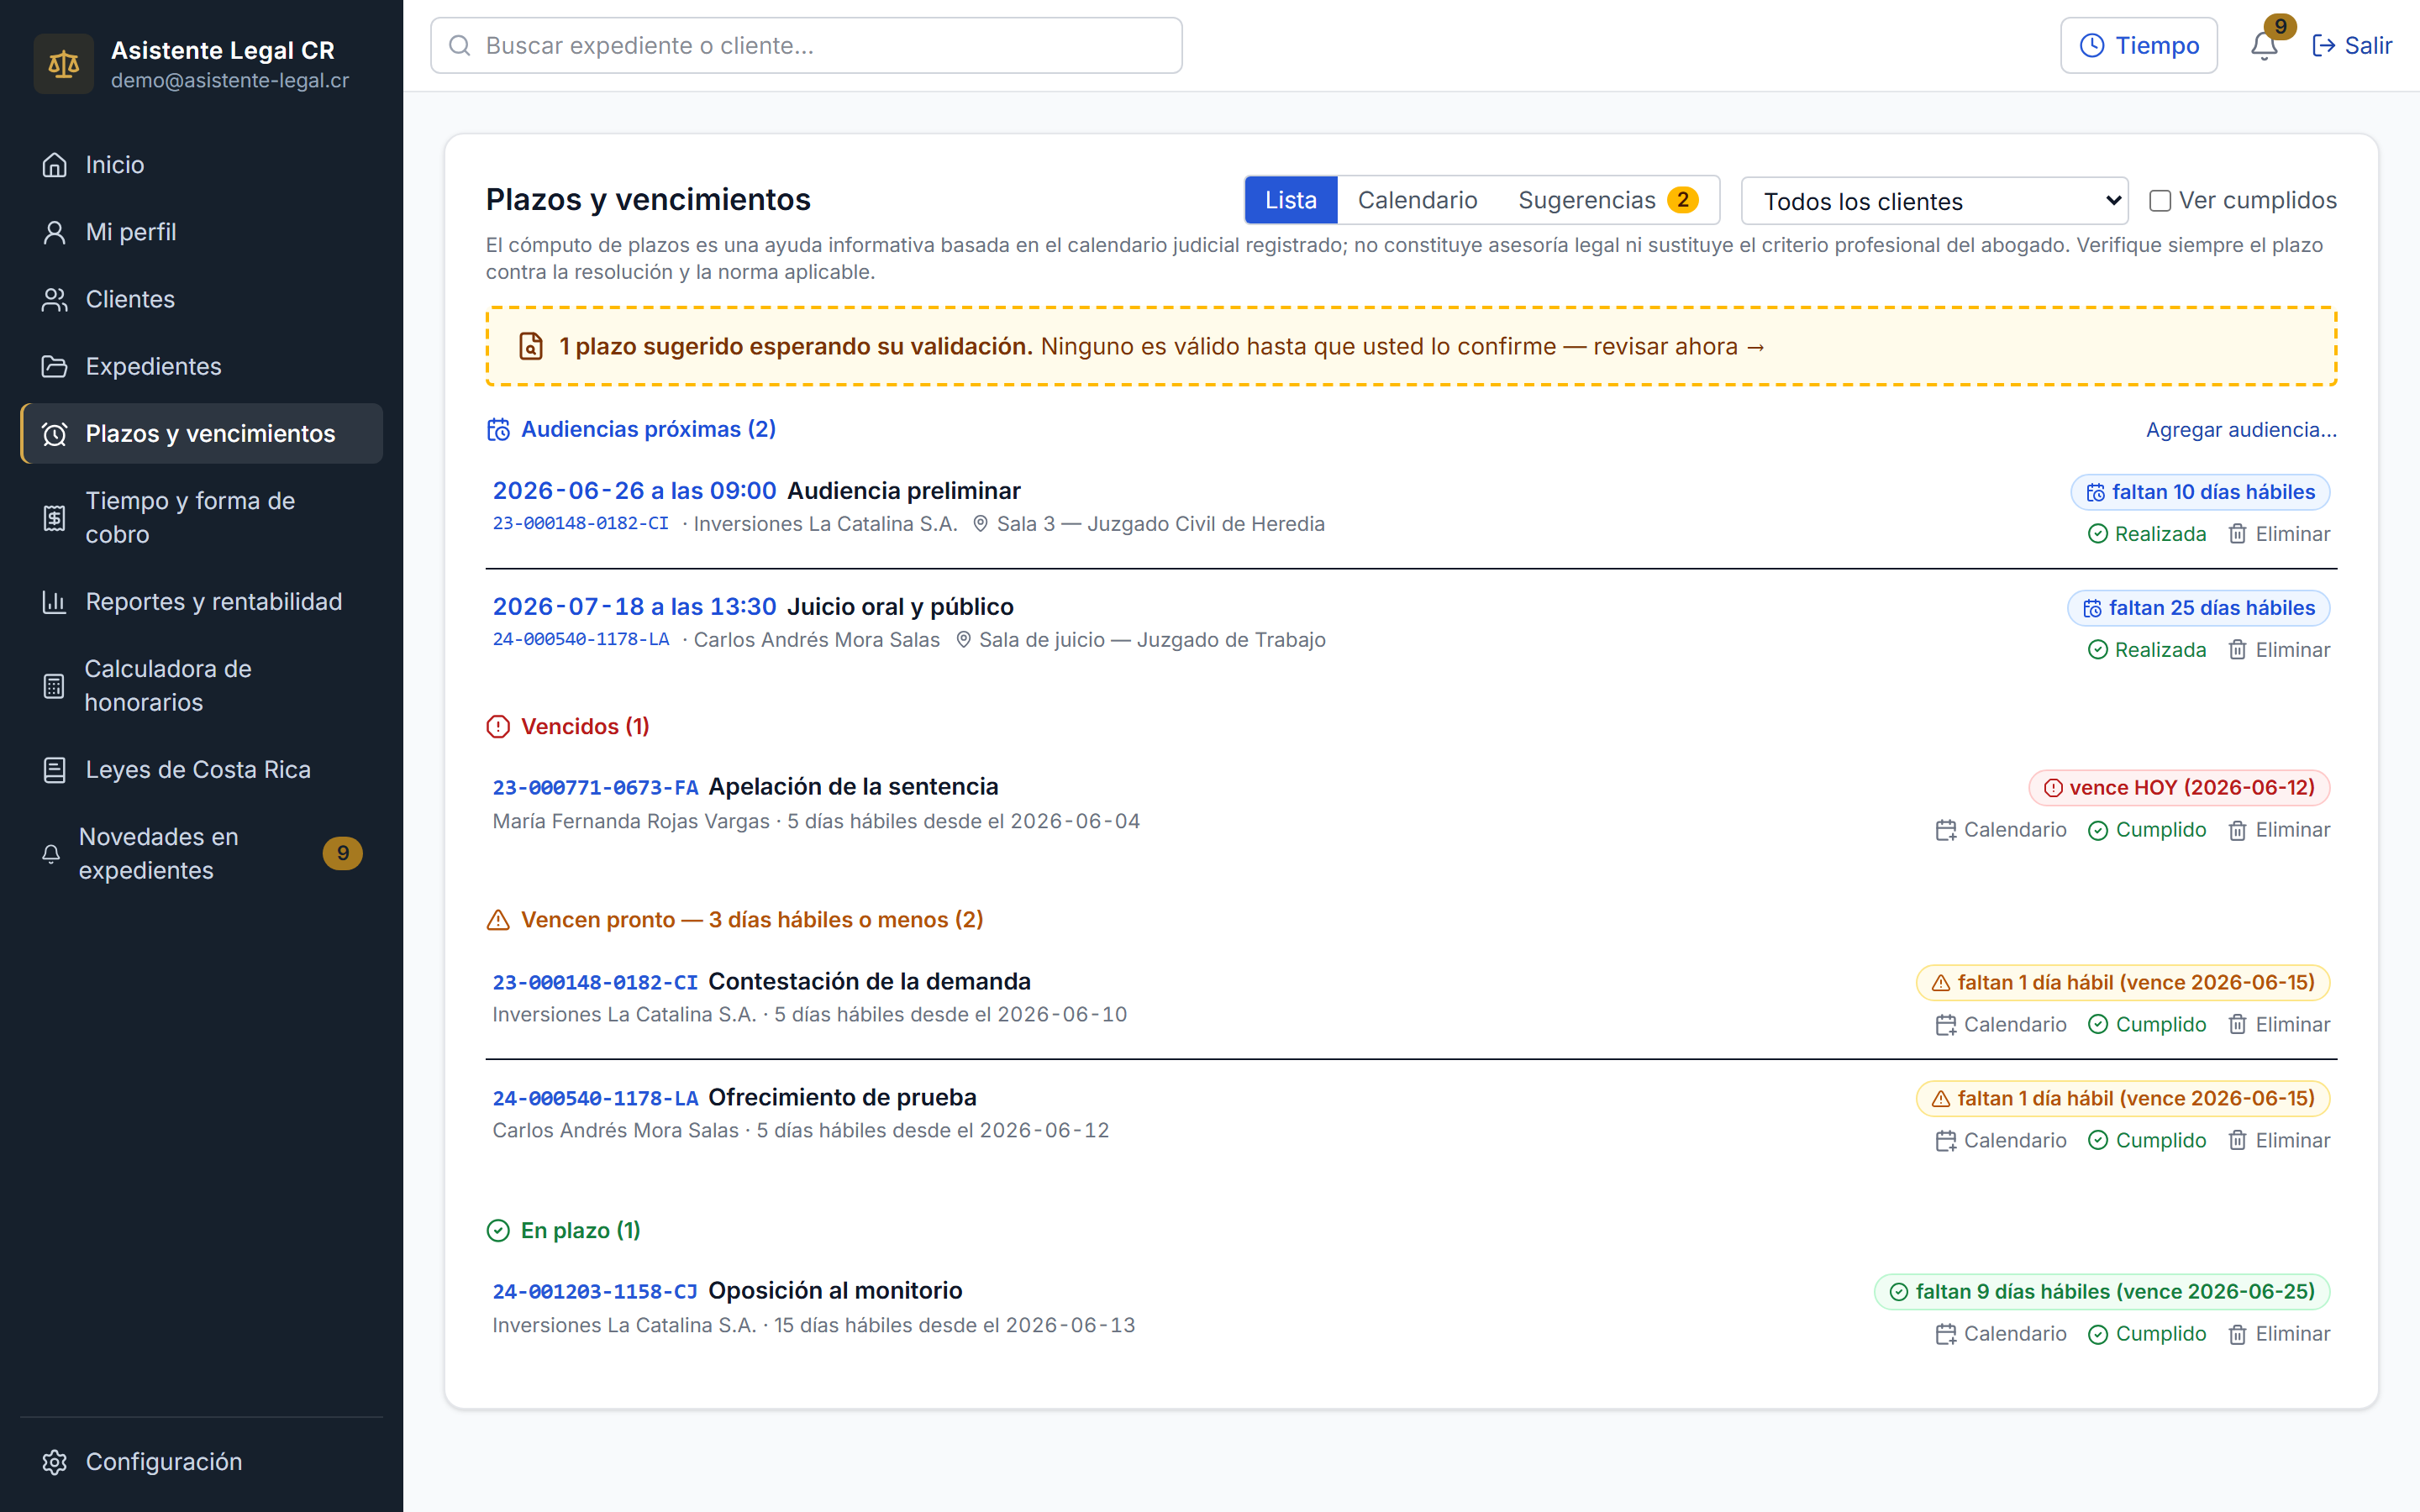Open the Sugerencias tab
Image resolution: width=2420 pixels, height=1512 pixels.
click(1607, 200)
